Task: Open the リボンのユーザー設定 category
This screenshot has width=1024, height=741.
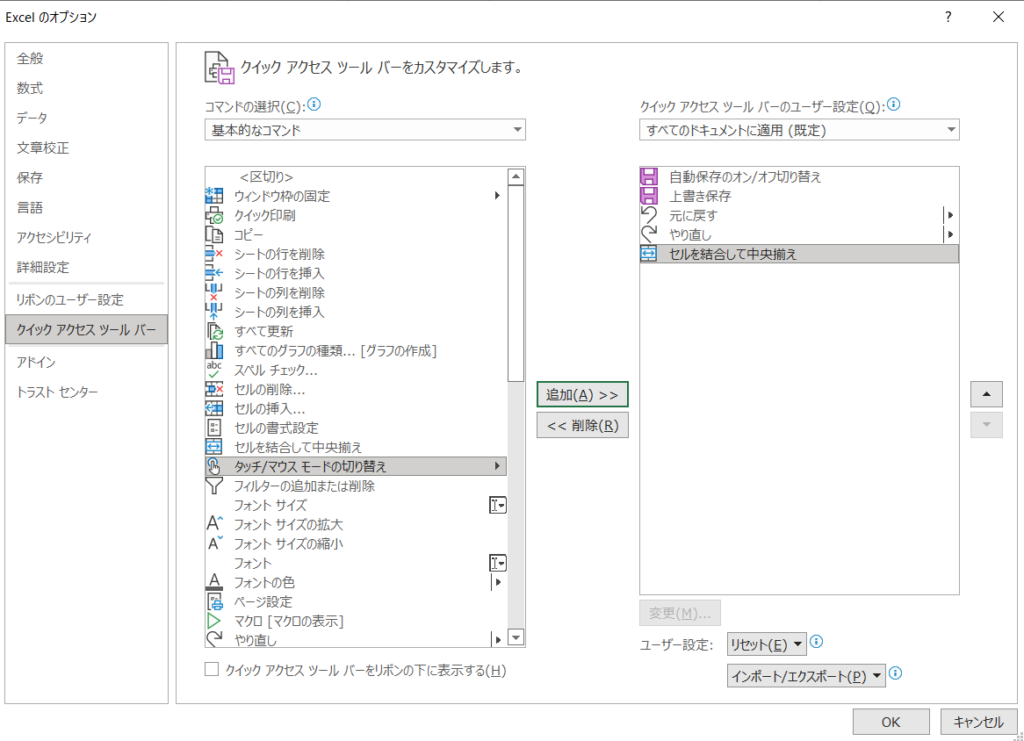Action: tap(69, 300)
